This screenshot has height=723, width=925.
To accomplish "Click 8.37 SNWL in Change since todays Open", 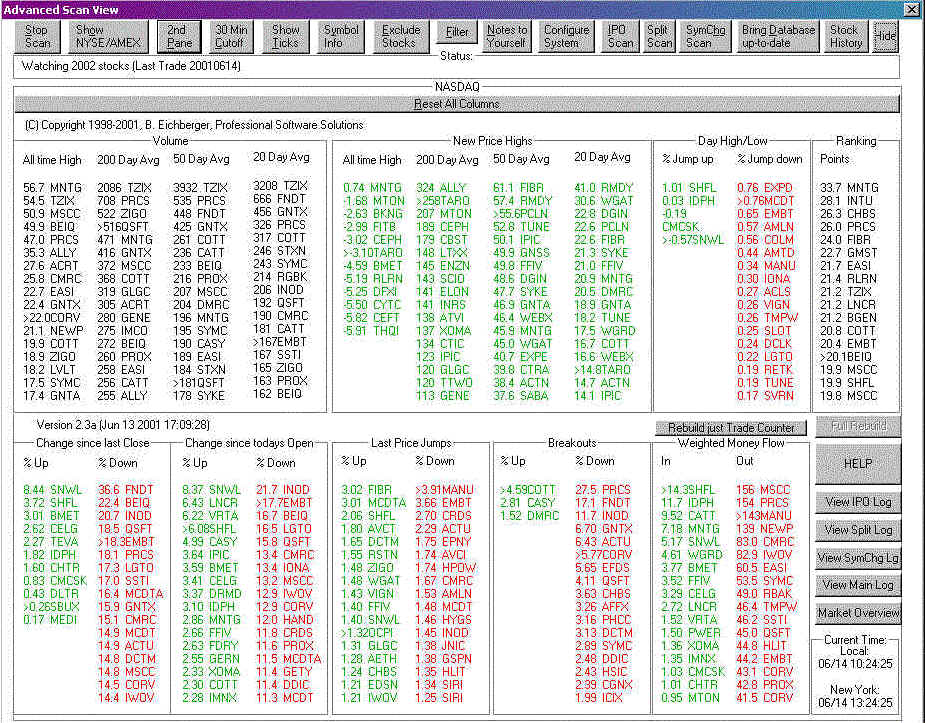I will (x=211, y=489).
